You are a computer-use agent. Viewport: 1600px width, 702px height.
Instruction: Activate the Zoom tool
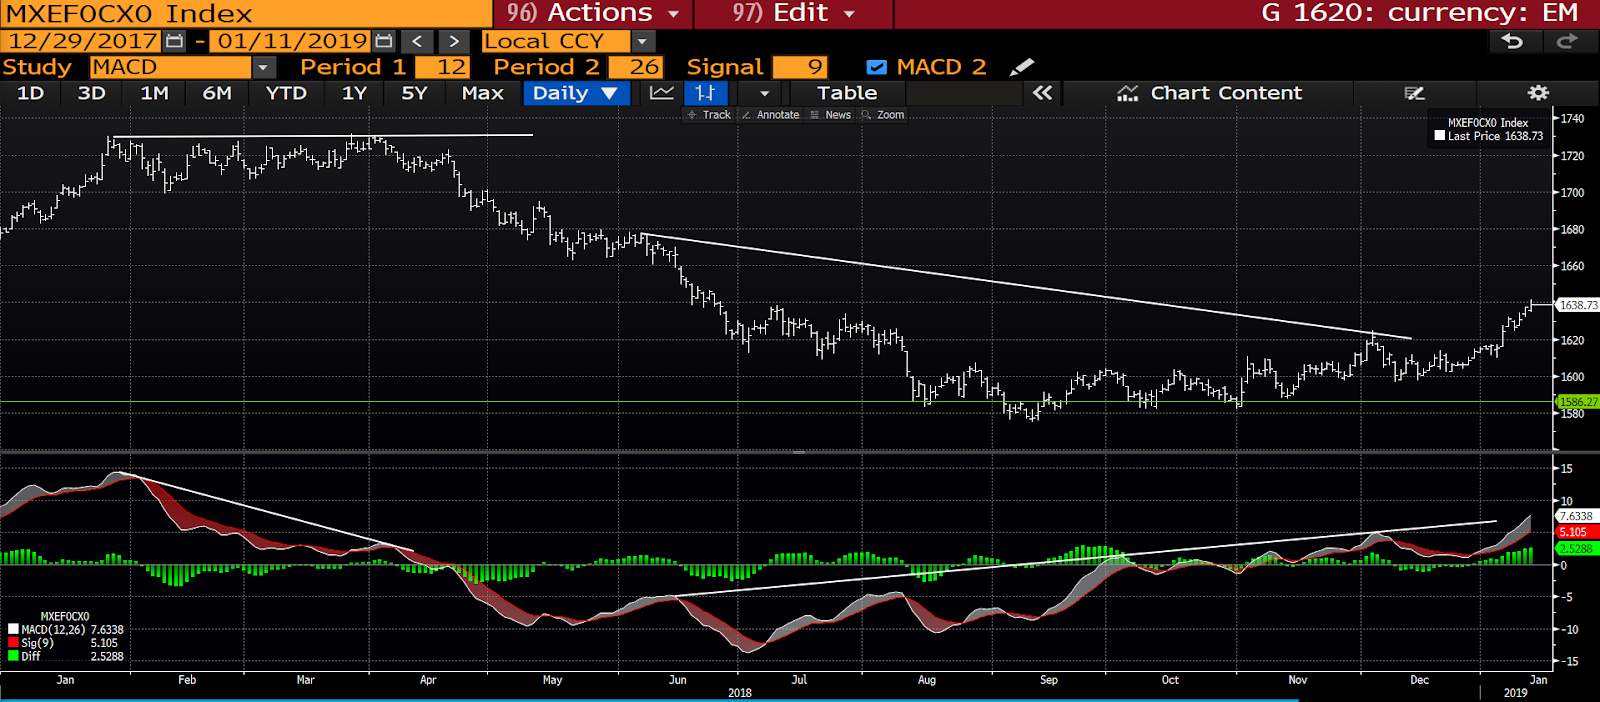[x=883, y=115]
